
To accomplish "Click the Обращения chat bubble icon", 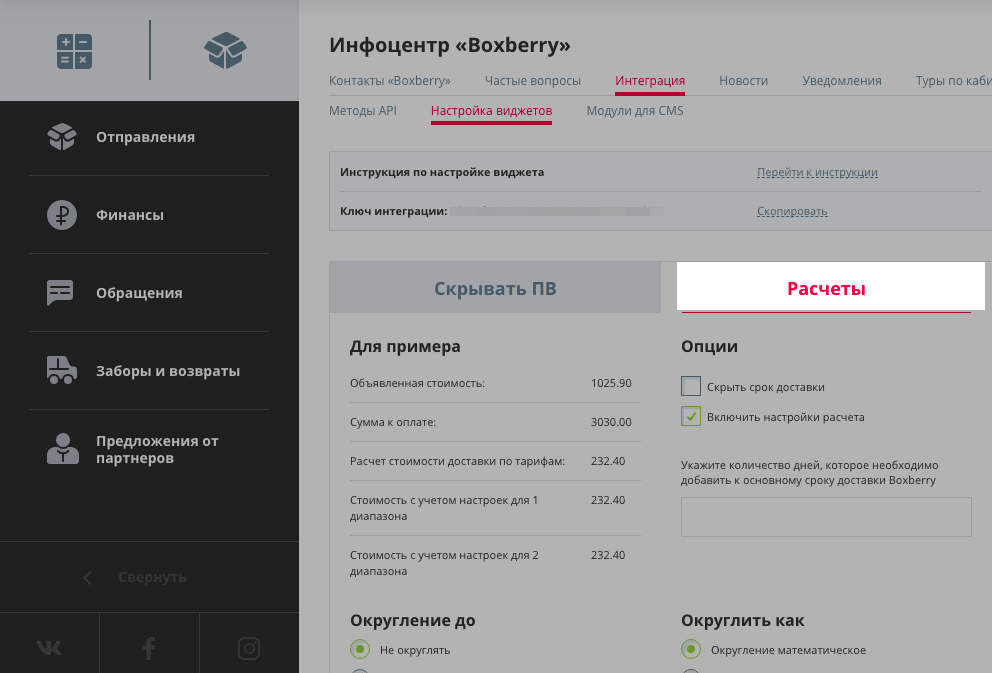I will (x=60, y=293).
